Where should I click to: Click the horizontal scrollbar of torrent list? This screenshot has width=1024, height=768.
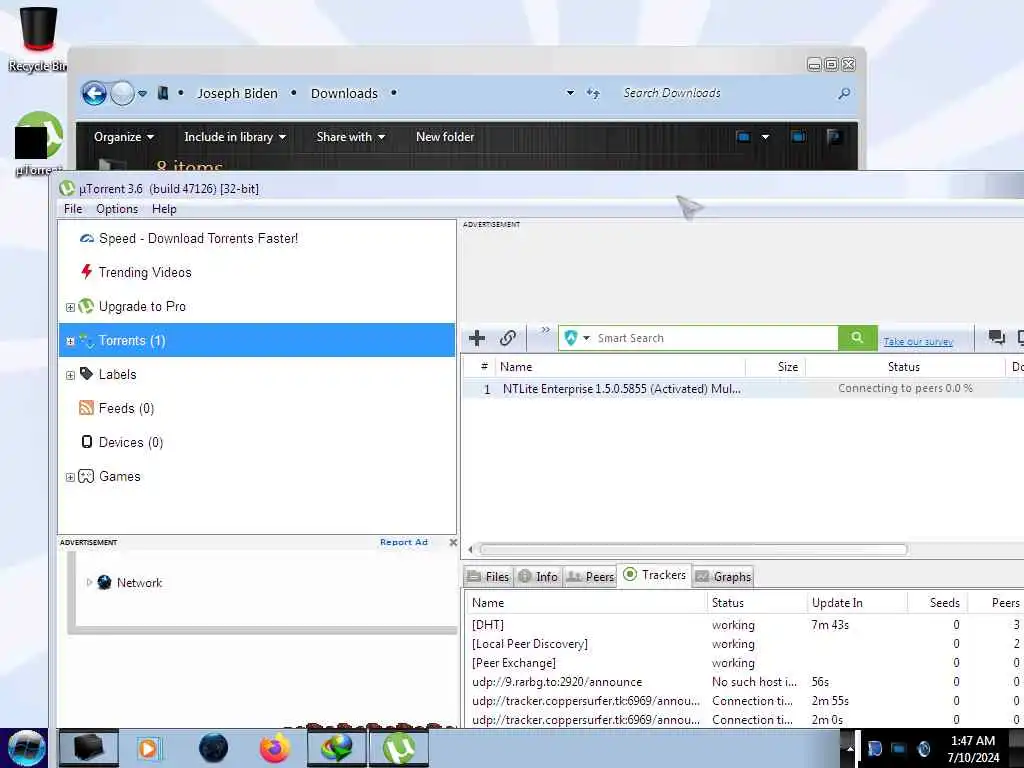(x=694, y=549)
